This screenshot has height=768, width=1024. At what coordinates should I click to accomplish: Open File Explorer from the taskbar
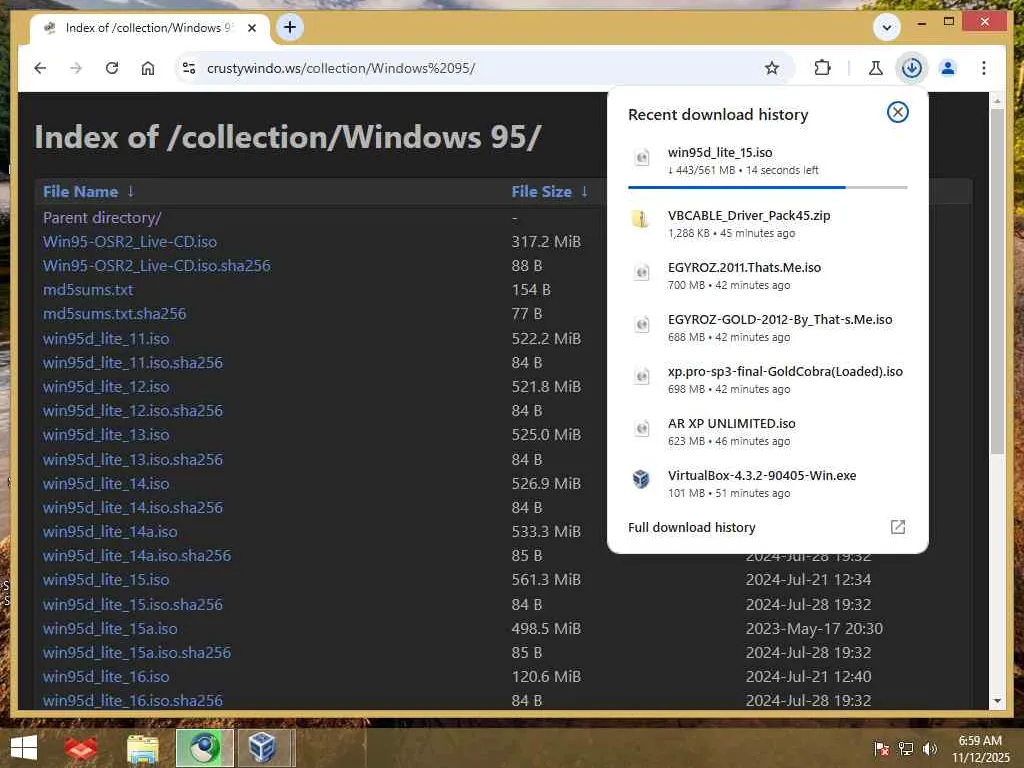coord(142,748)
